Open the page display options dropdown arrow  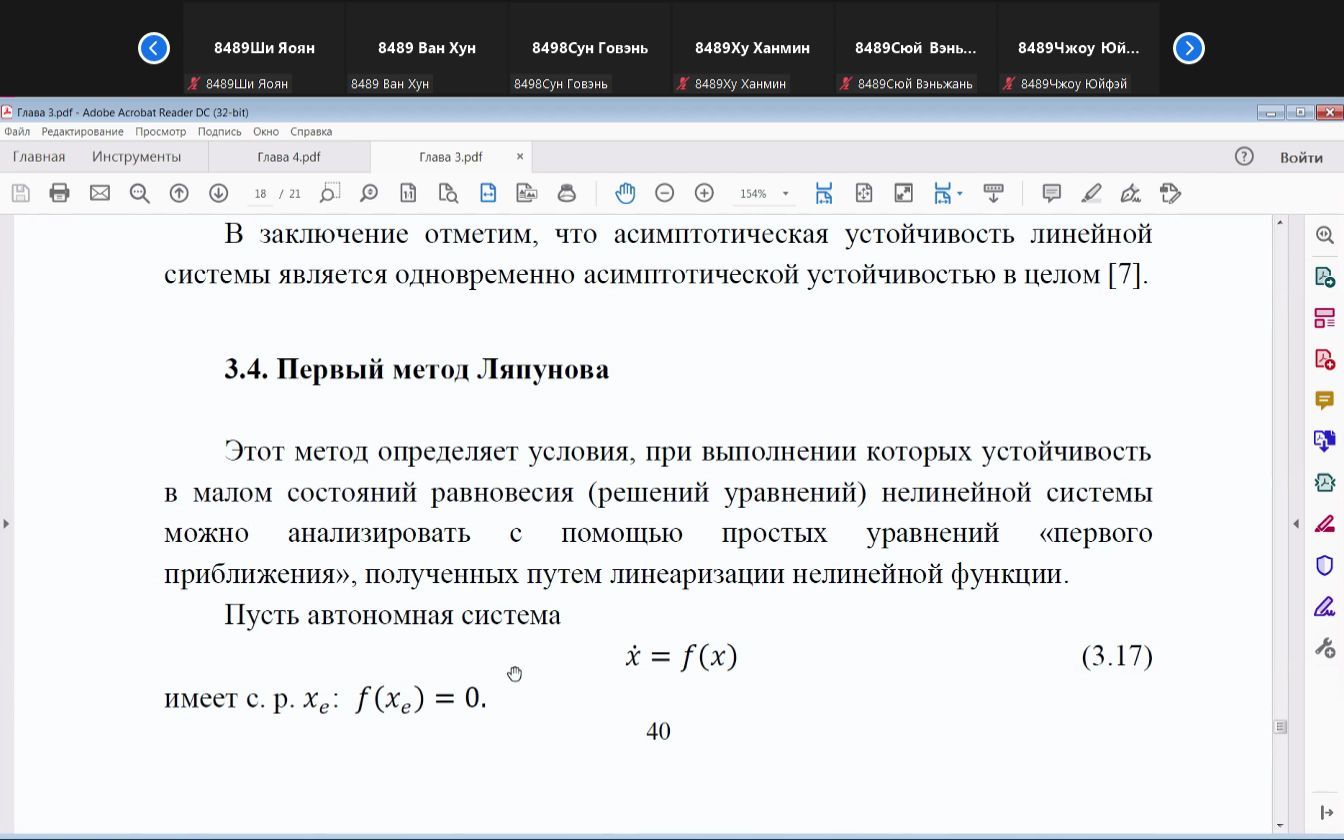coord(958,193)
